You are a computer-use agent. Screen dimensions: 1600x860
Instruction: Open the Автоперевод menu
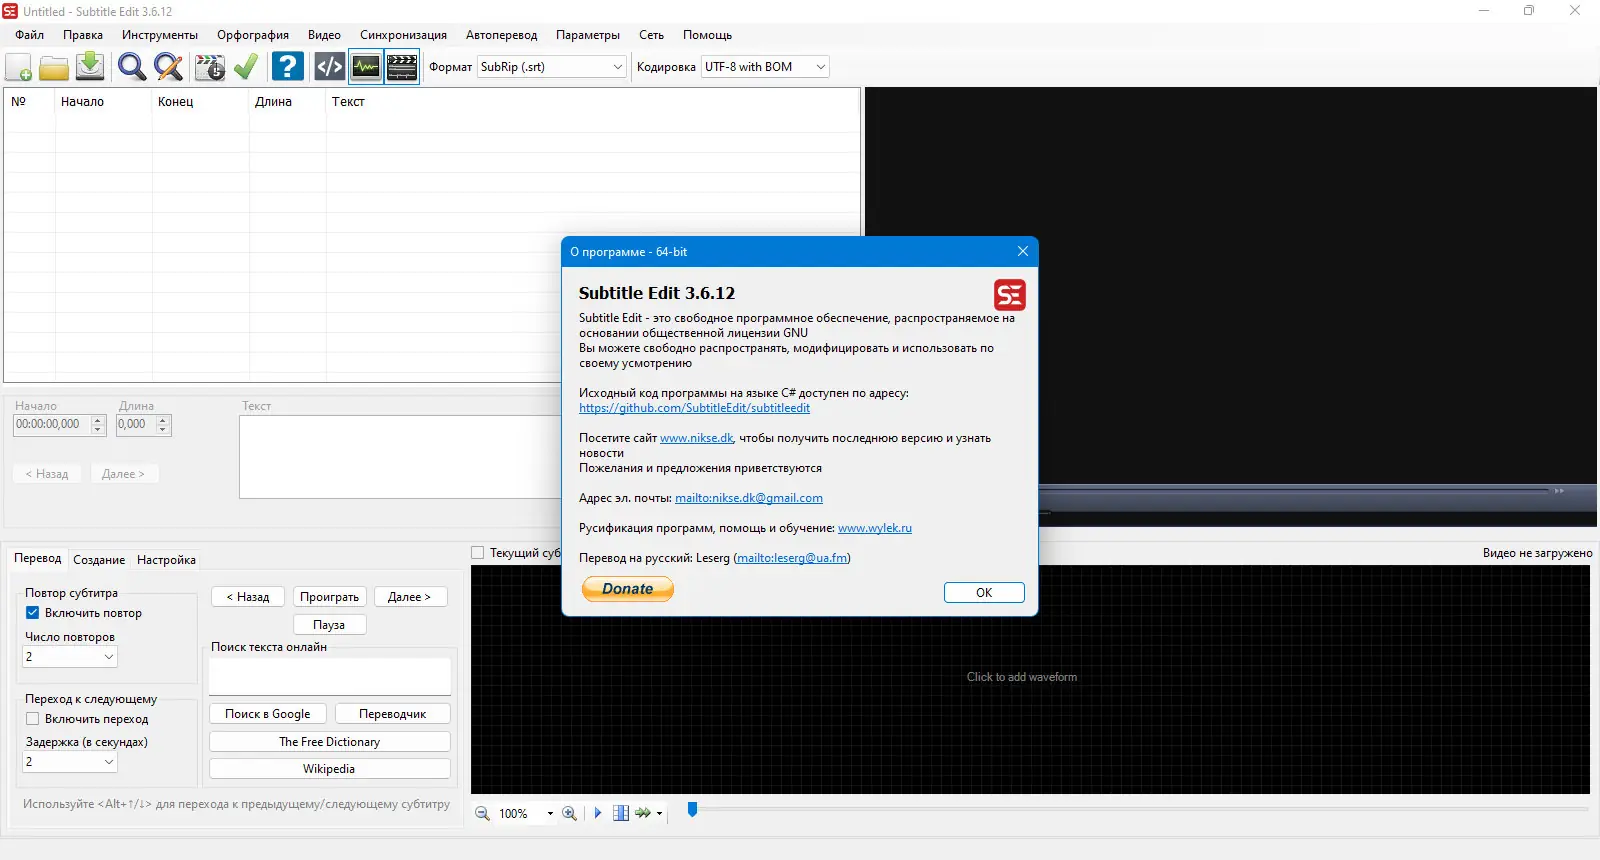[x=501, y=35]
